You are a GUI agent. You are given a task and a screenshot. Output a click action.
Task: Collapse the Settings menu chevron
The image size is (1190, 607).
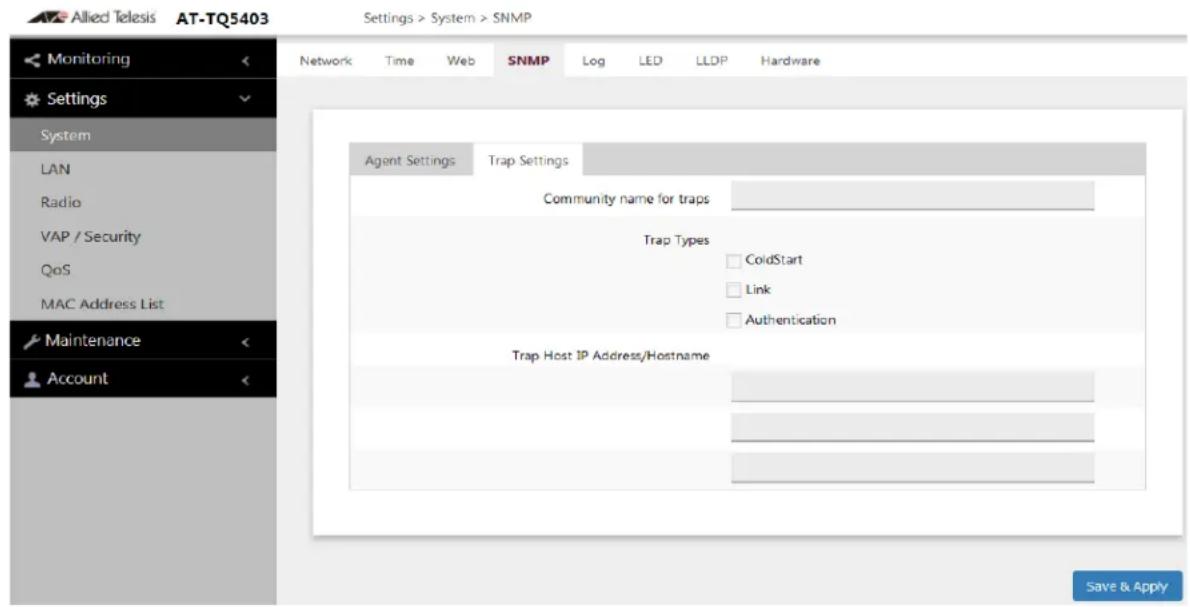pyautogui.click(x=244, y=99)
